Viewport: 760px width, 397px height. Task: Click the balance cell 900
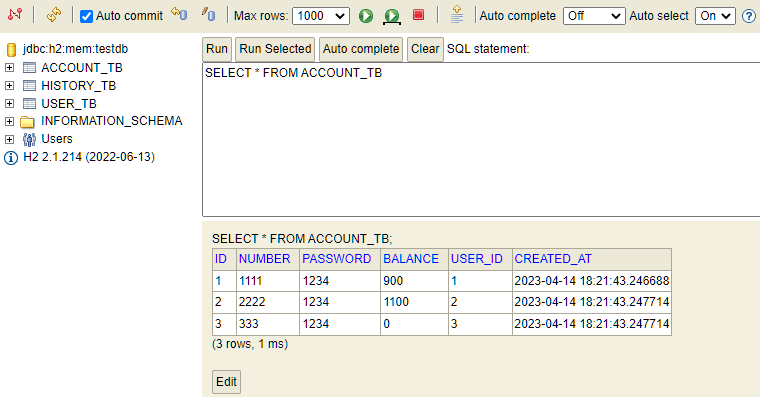(414, 281)
